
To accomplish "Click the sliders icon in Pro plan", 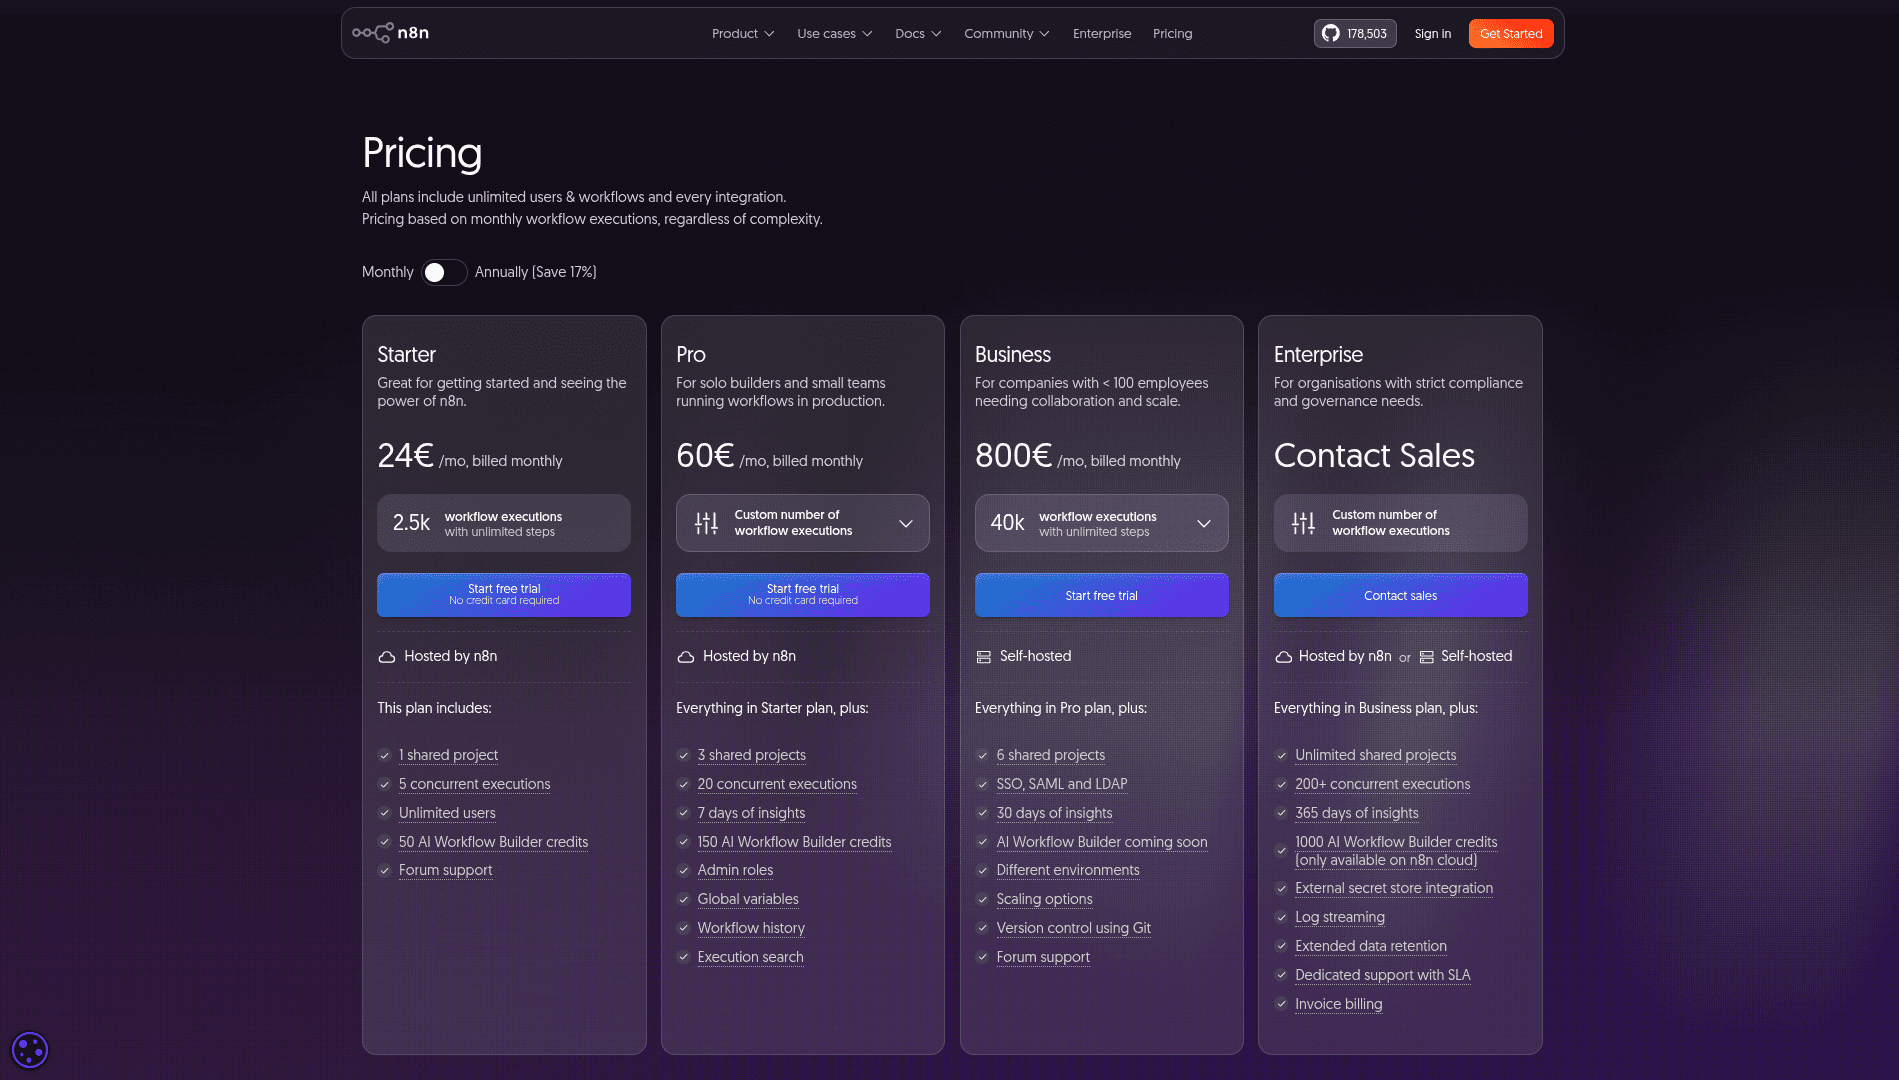I will click(x=706, y=523).
